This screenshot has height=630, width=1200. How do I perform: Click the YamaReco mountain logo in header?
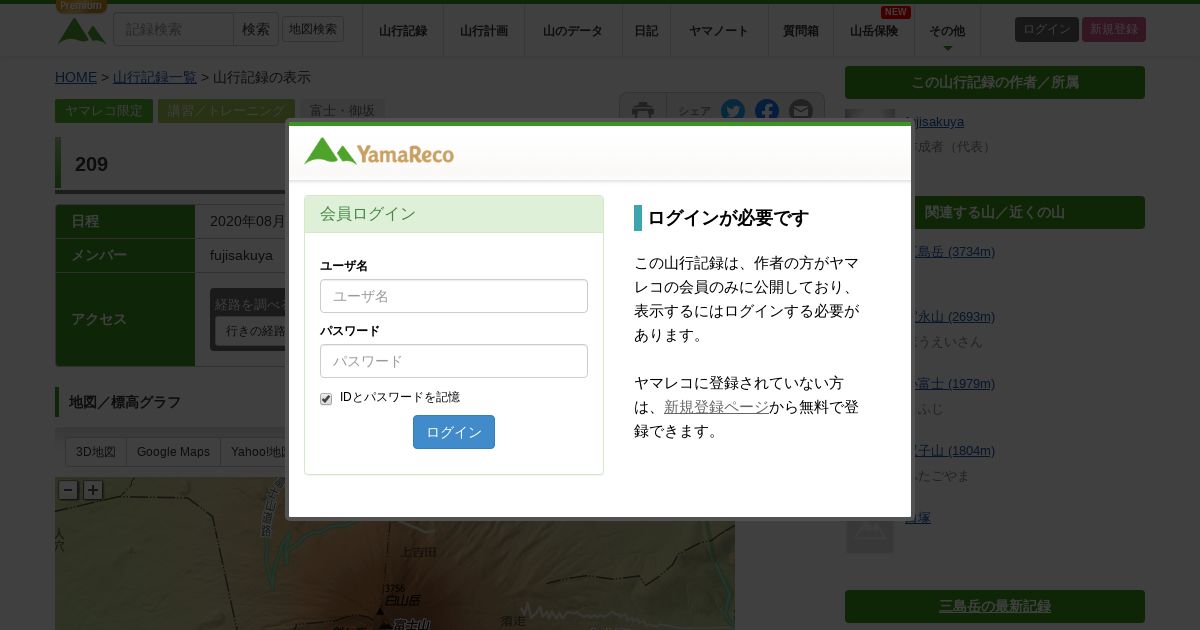pyautogui.click(x=82, y=31)
